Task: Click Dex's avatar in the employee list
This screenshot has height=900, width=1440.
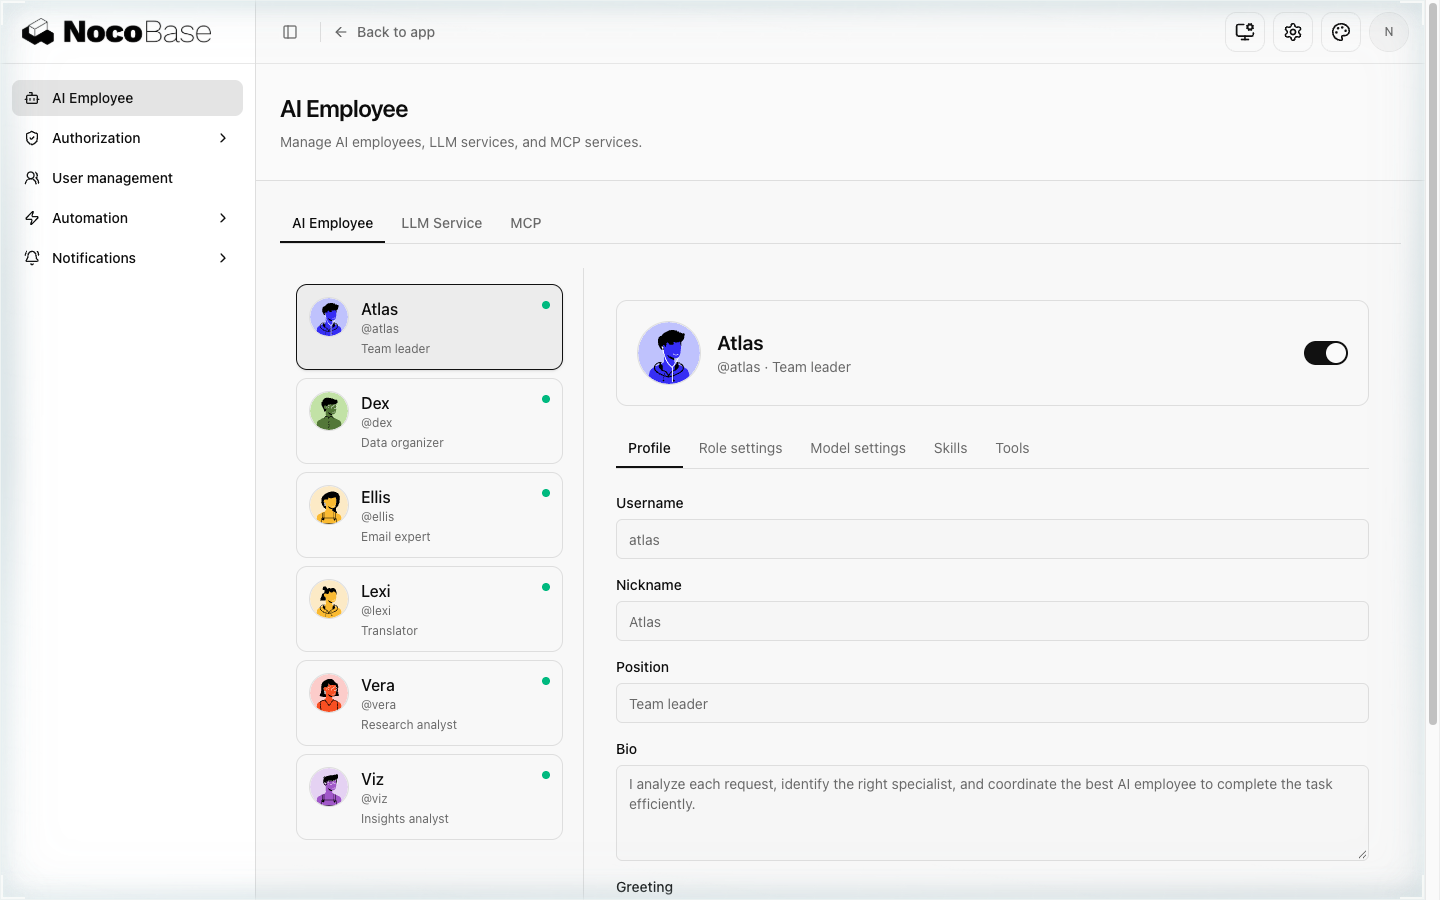Action: pyautogui.click(x=329, y=411)
